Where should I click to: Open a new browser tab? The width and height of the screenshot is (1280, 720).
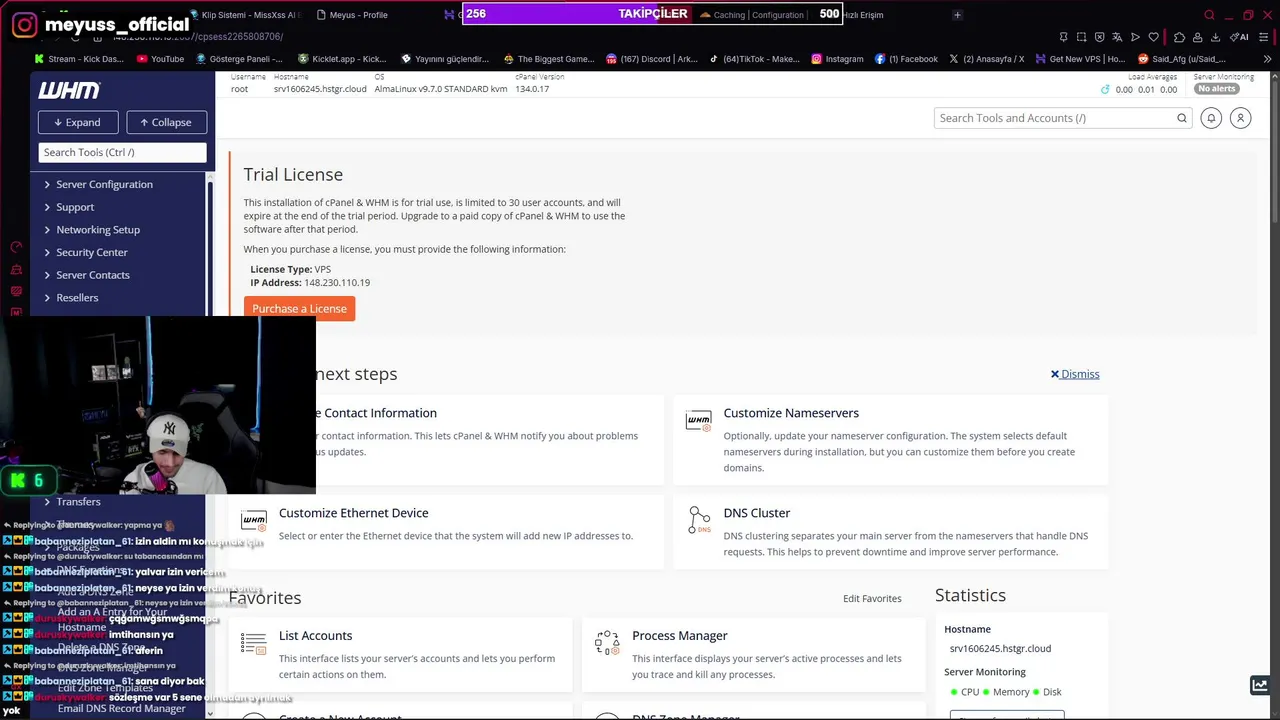(957, 15)
